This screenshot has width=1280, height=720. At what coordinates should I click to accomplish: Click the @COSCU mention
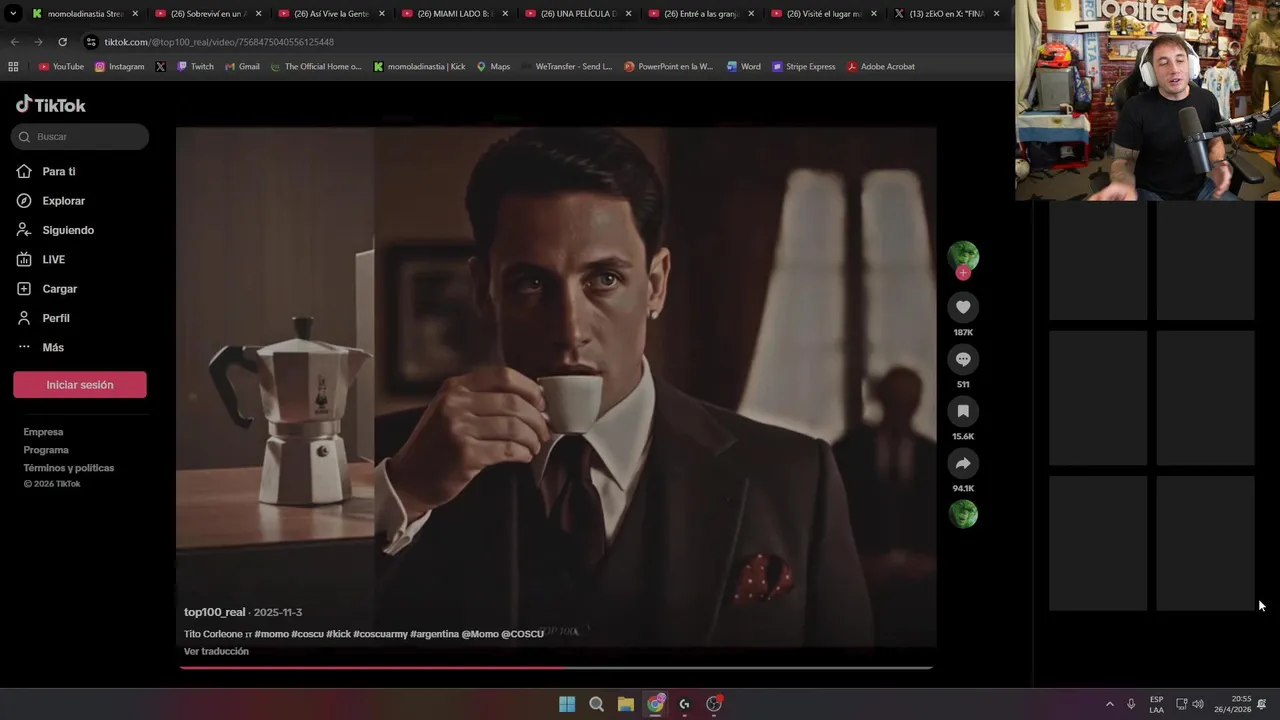(x=522, y=634)
